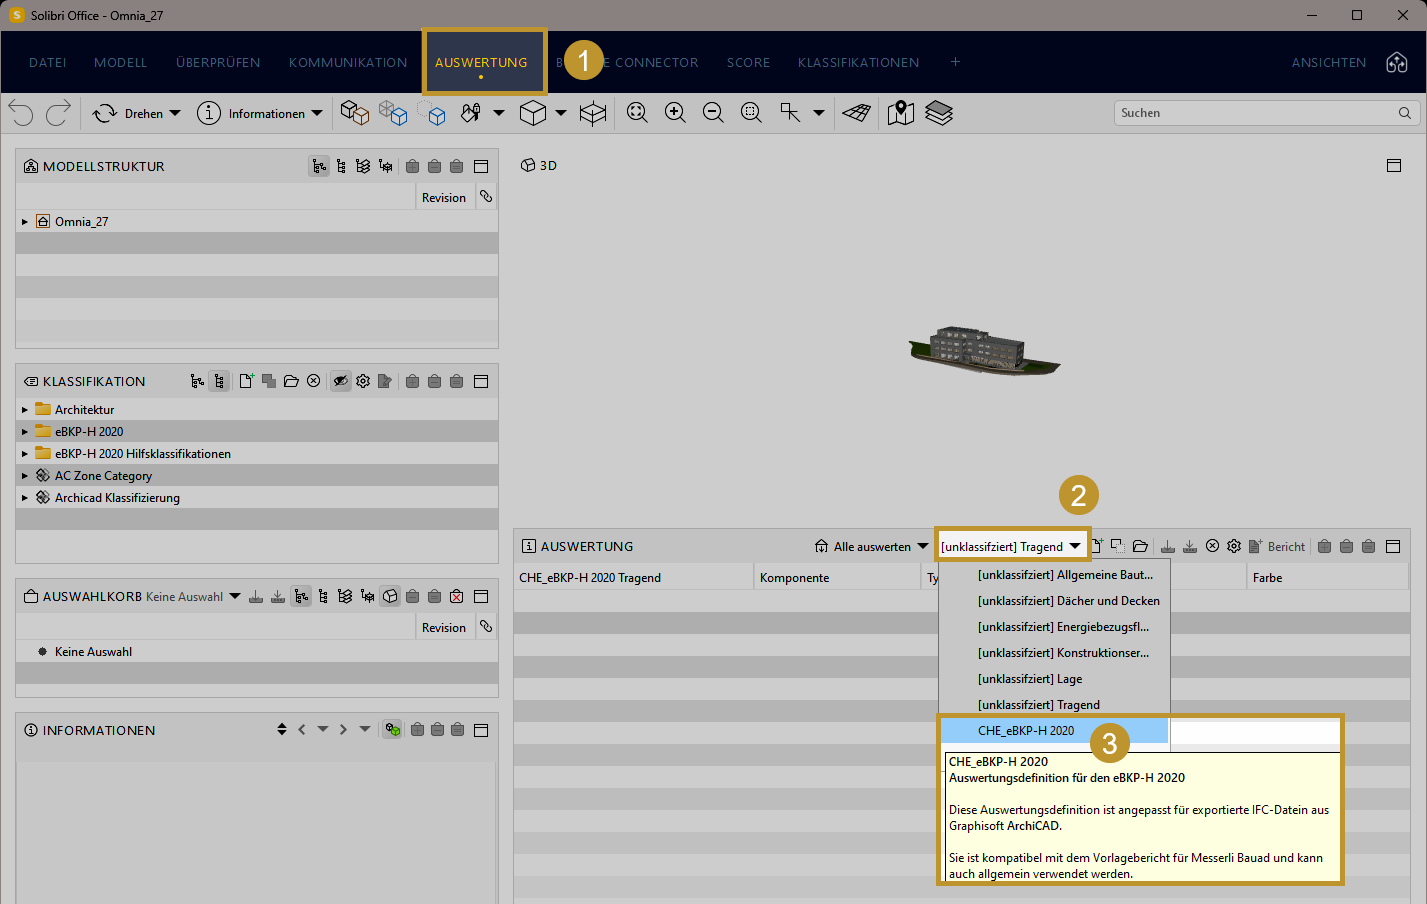Click open folder icon in Klassifikation panel
Screen dimensions: 1427x904
point(291,381)
